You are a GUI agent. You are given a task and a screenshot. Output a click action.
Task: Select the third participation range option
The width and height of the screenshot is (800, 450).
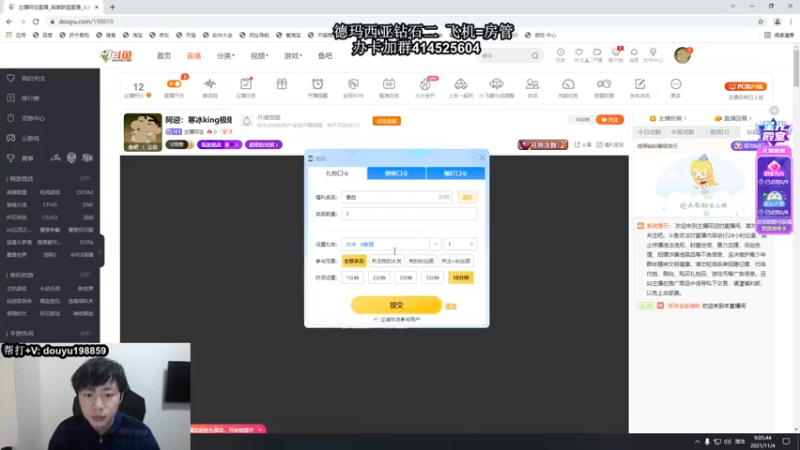pos(421,261)
